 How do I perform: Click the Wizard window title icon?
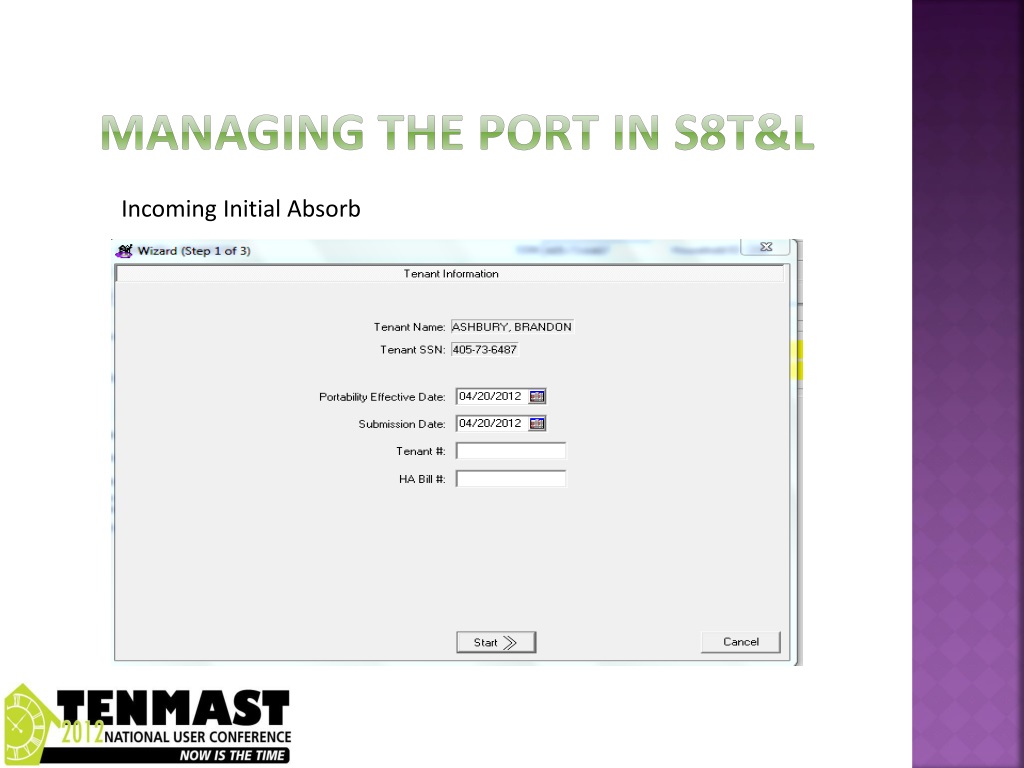pos(124,251)
